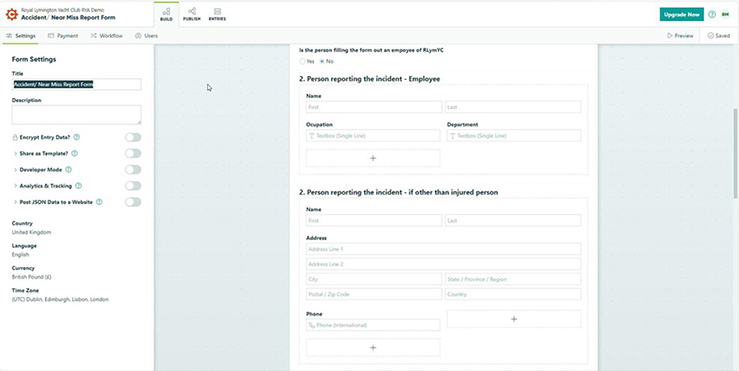Screen dimensions: 739x371
Task: Click the City field
Action: [x=374, y=279]
